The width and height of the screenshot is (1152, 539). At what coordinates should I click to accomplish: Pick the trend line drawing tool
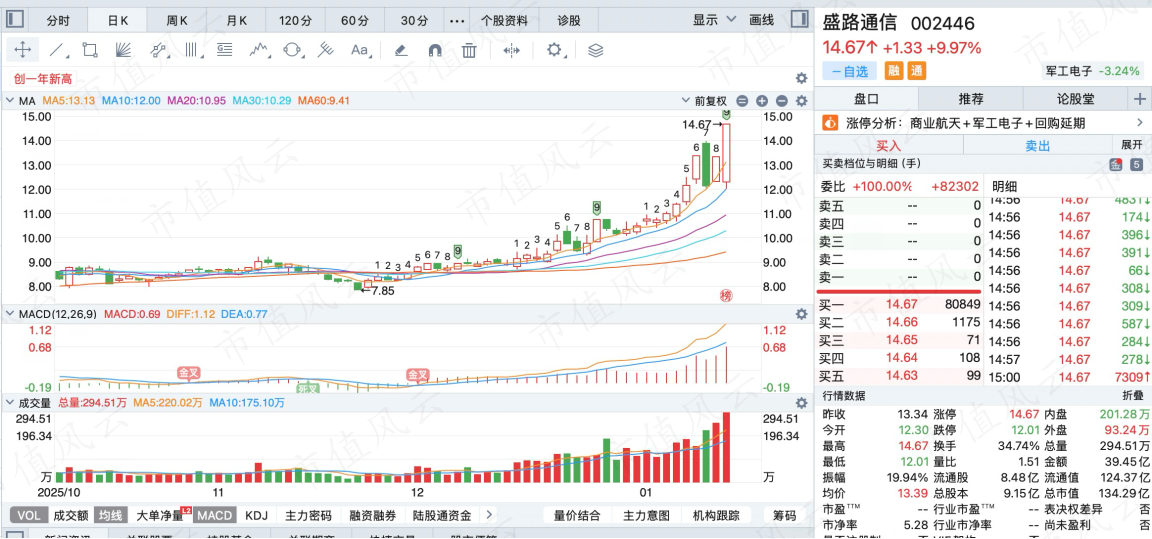point(57,50)
